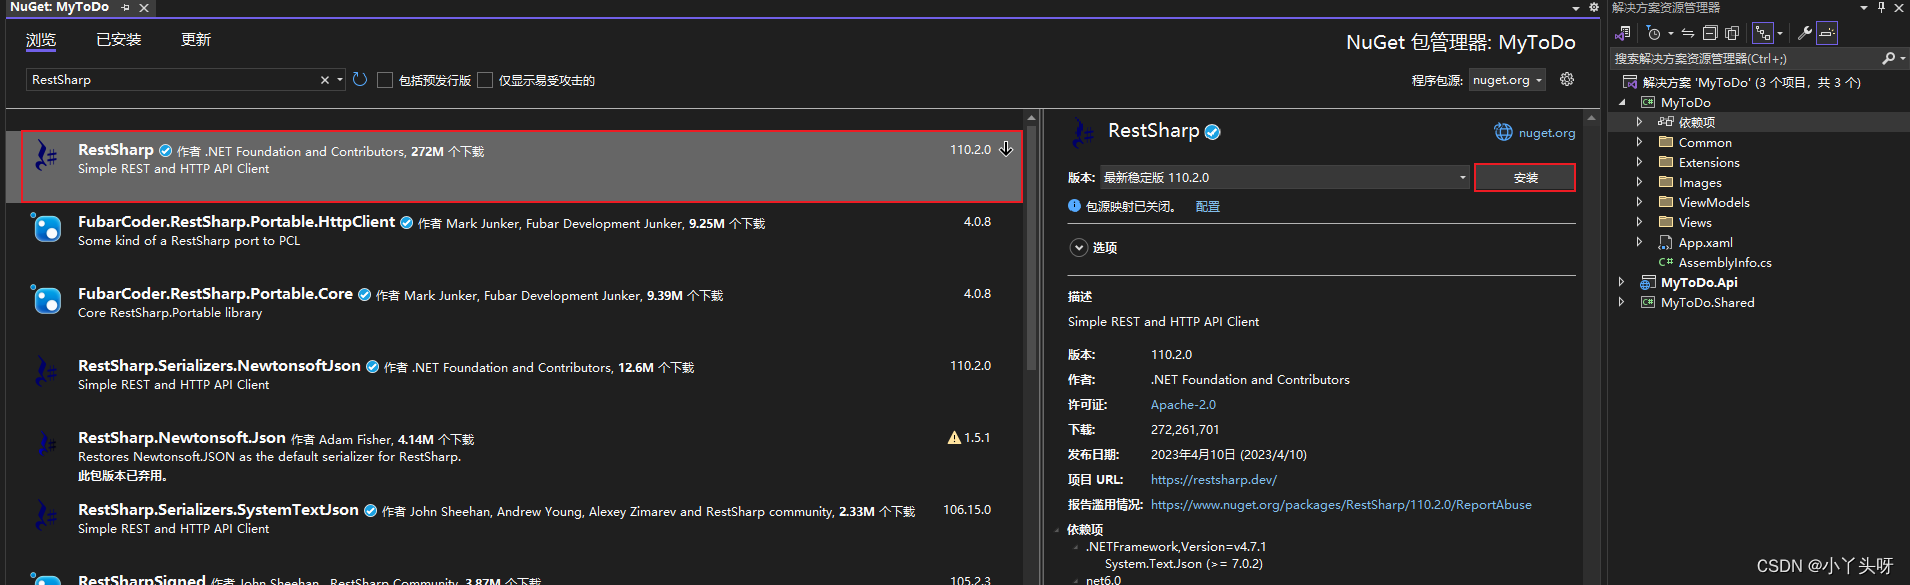Image resolution: width=1910 pixels, height=585 pixels.
Task: Click the nuget.org globe icon in details
Action: 1503,132
